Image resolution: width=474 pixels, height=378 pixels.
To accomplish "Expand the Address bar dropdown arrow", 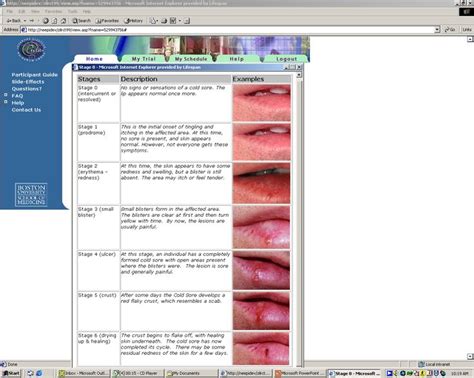I will point(437,30).
